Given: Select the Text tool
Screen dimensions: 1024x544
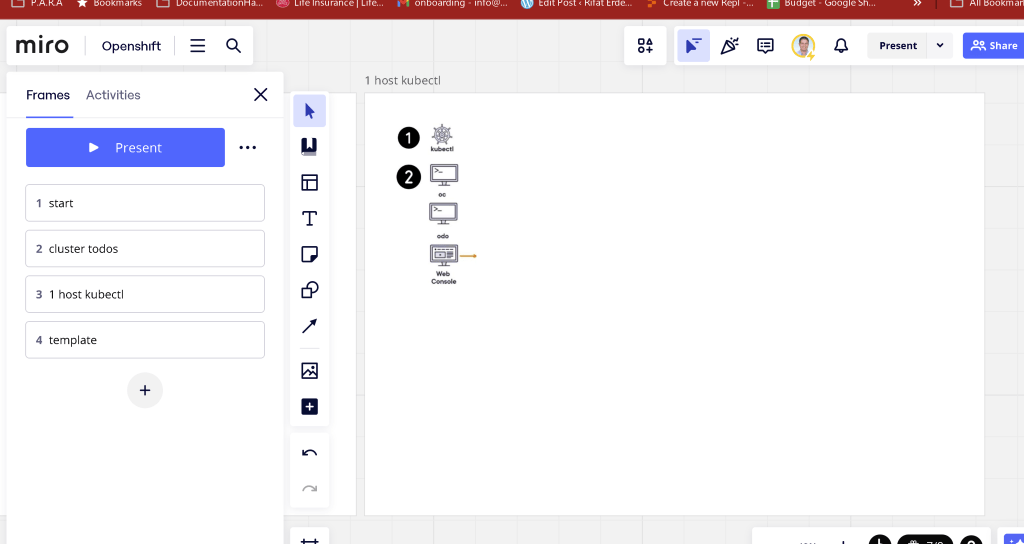Looking at the screenshot, I should 310,218.
